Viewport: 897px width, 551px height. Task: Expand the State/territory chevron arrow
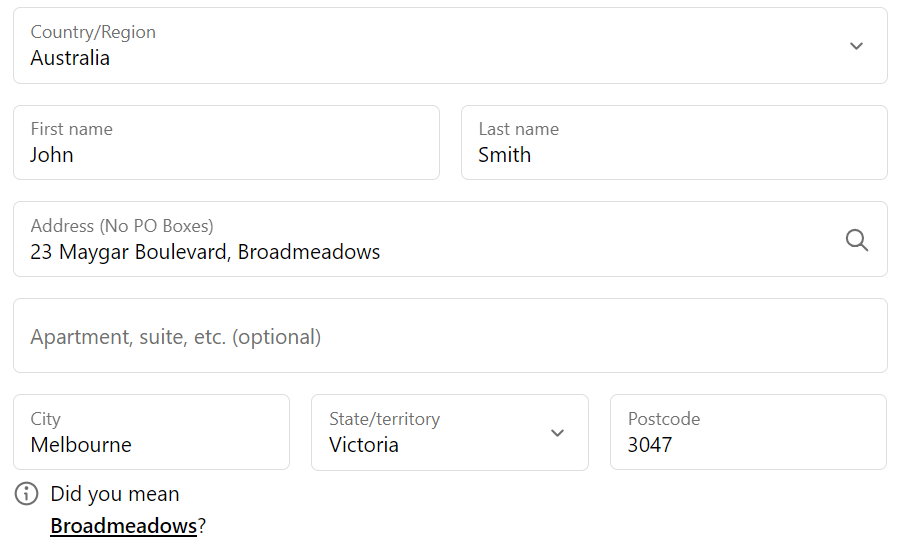click(x=558, y=433)
